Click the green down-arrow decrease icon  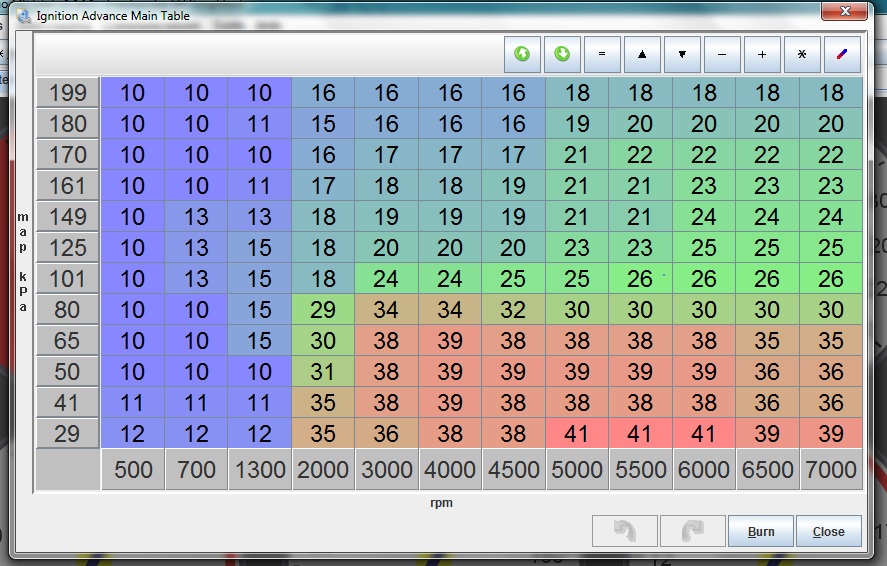pos(562,54)
